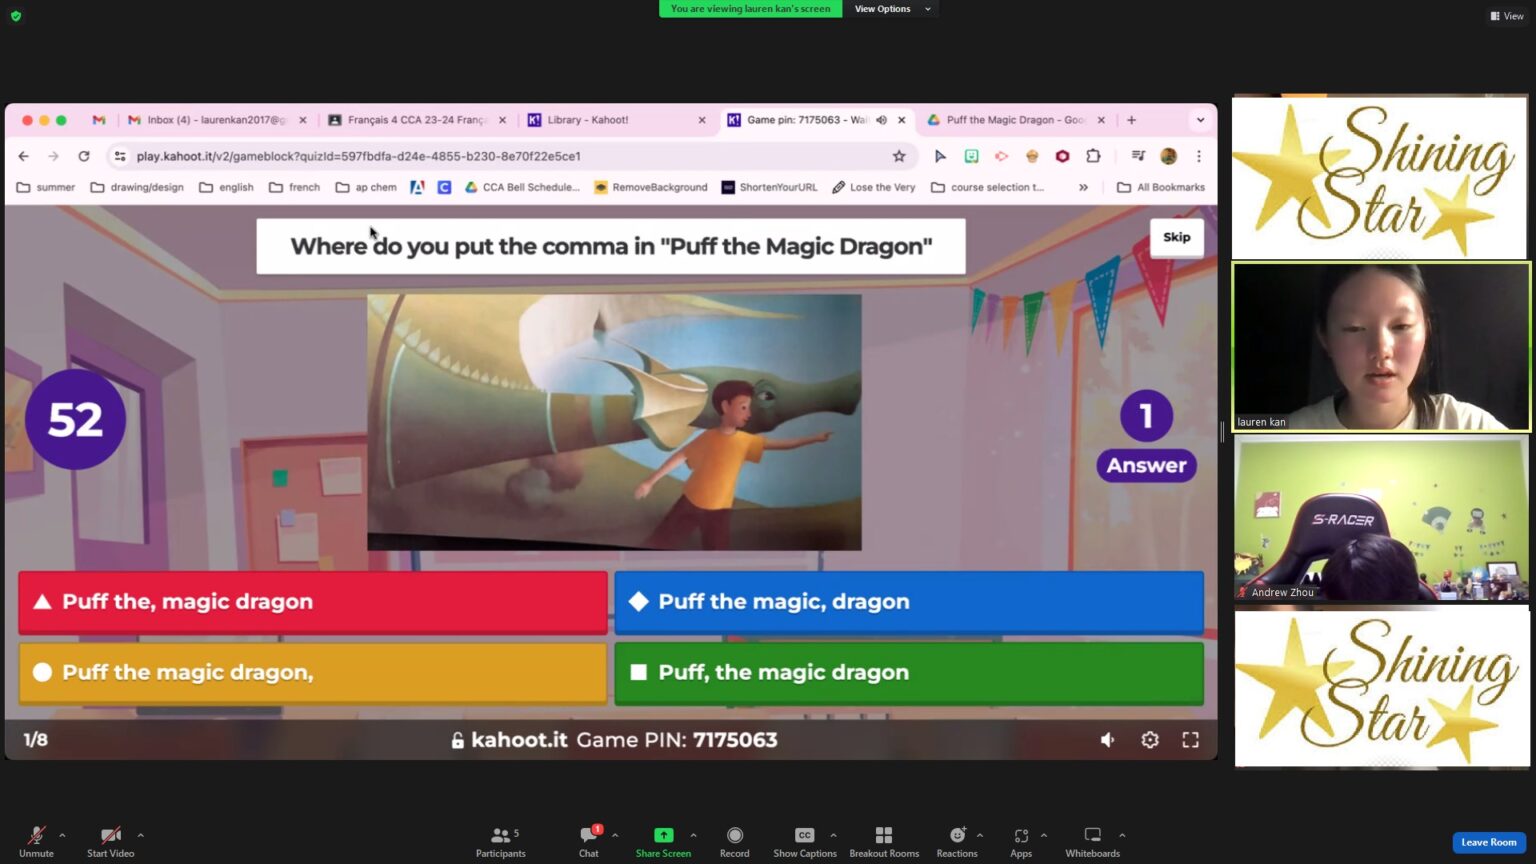Open the Chat panel
The image size is (1536, 864).
click(x=589, y=842)
